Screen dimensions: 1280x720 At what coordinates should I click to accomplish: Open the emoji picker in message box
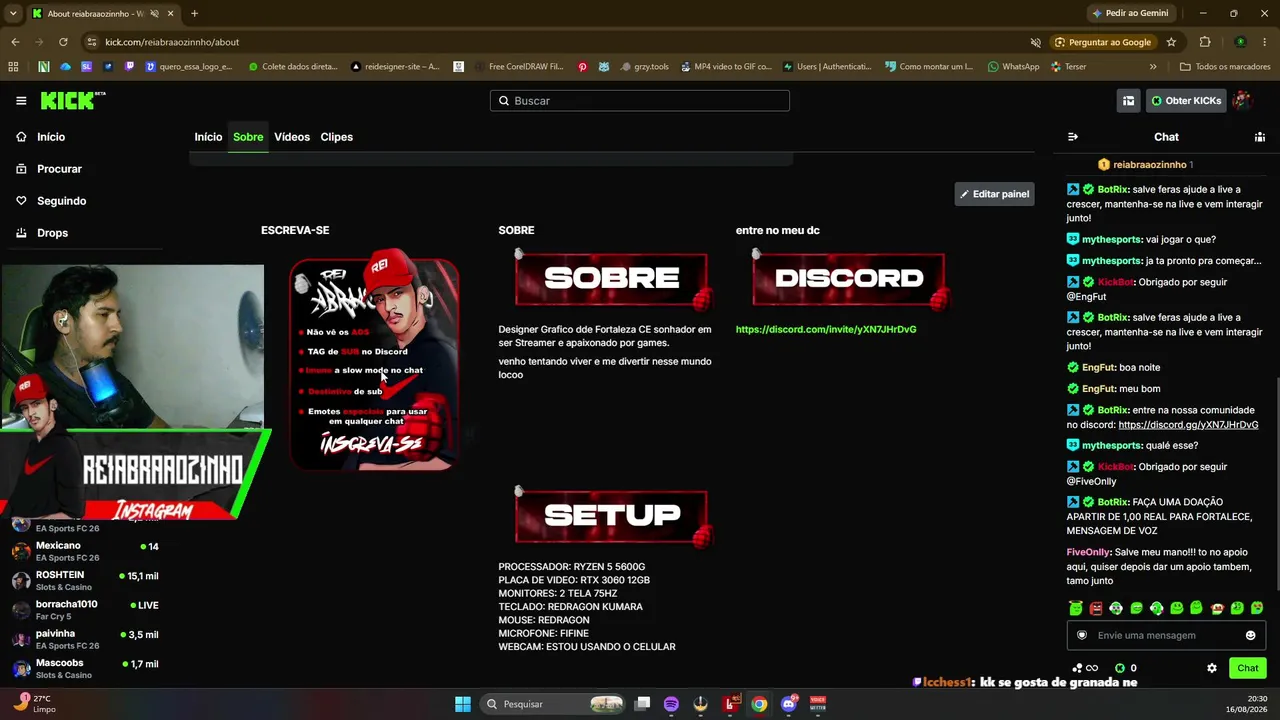[1250, 635]
